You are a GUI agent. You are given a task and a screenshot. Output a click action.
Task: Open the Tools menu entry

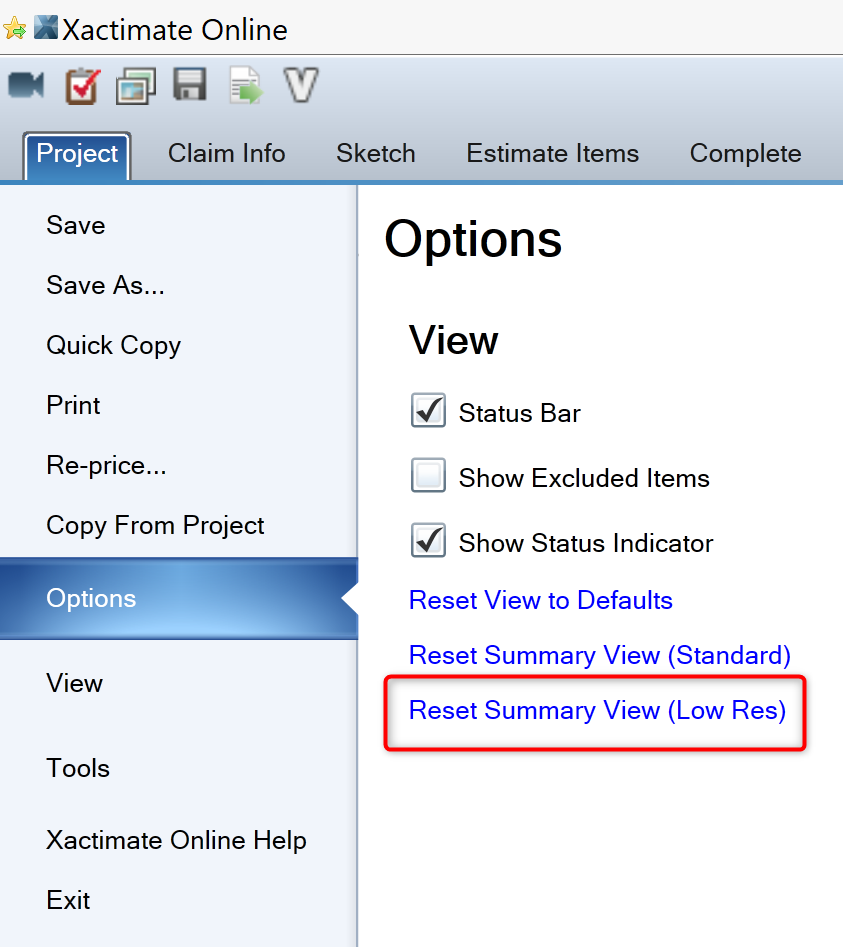pyautogui.click(x=78, y=769)
